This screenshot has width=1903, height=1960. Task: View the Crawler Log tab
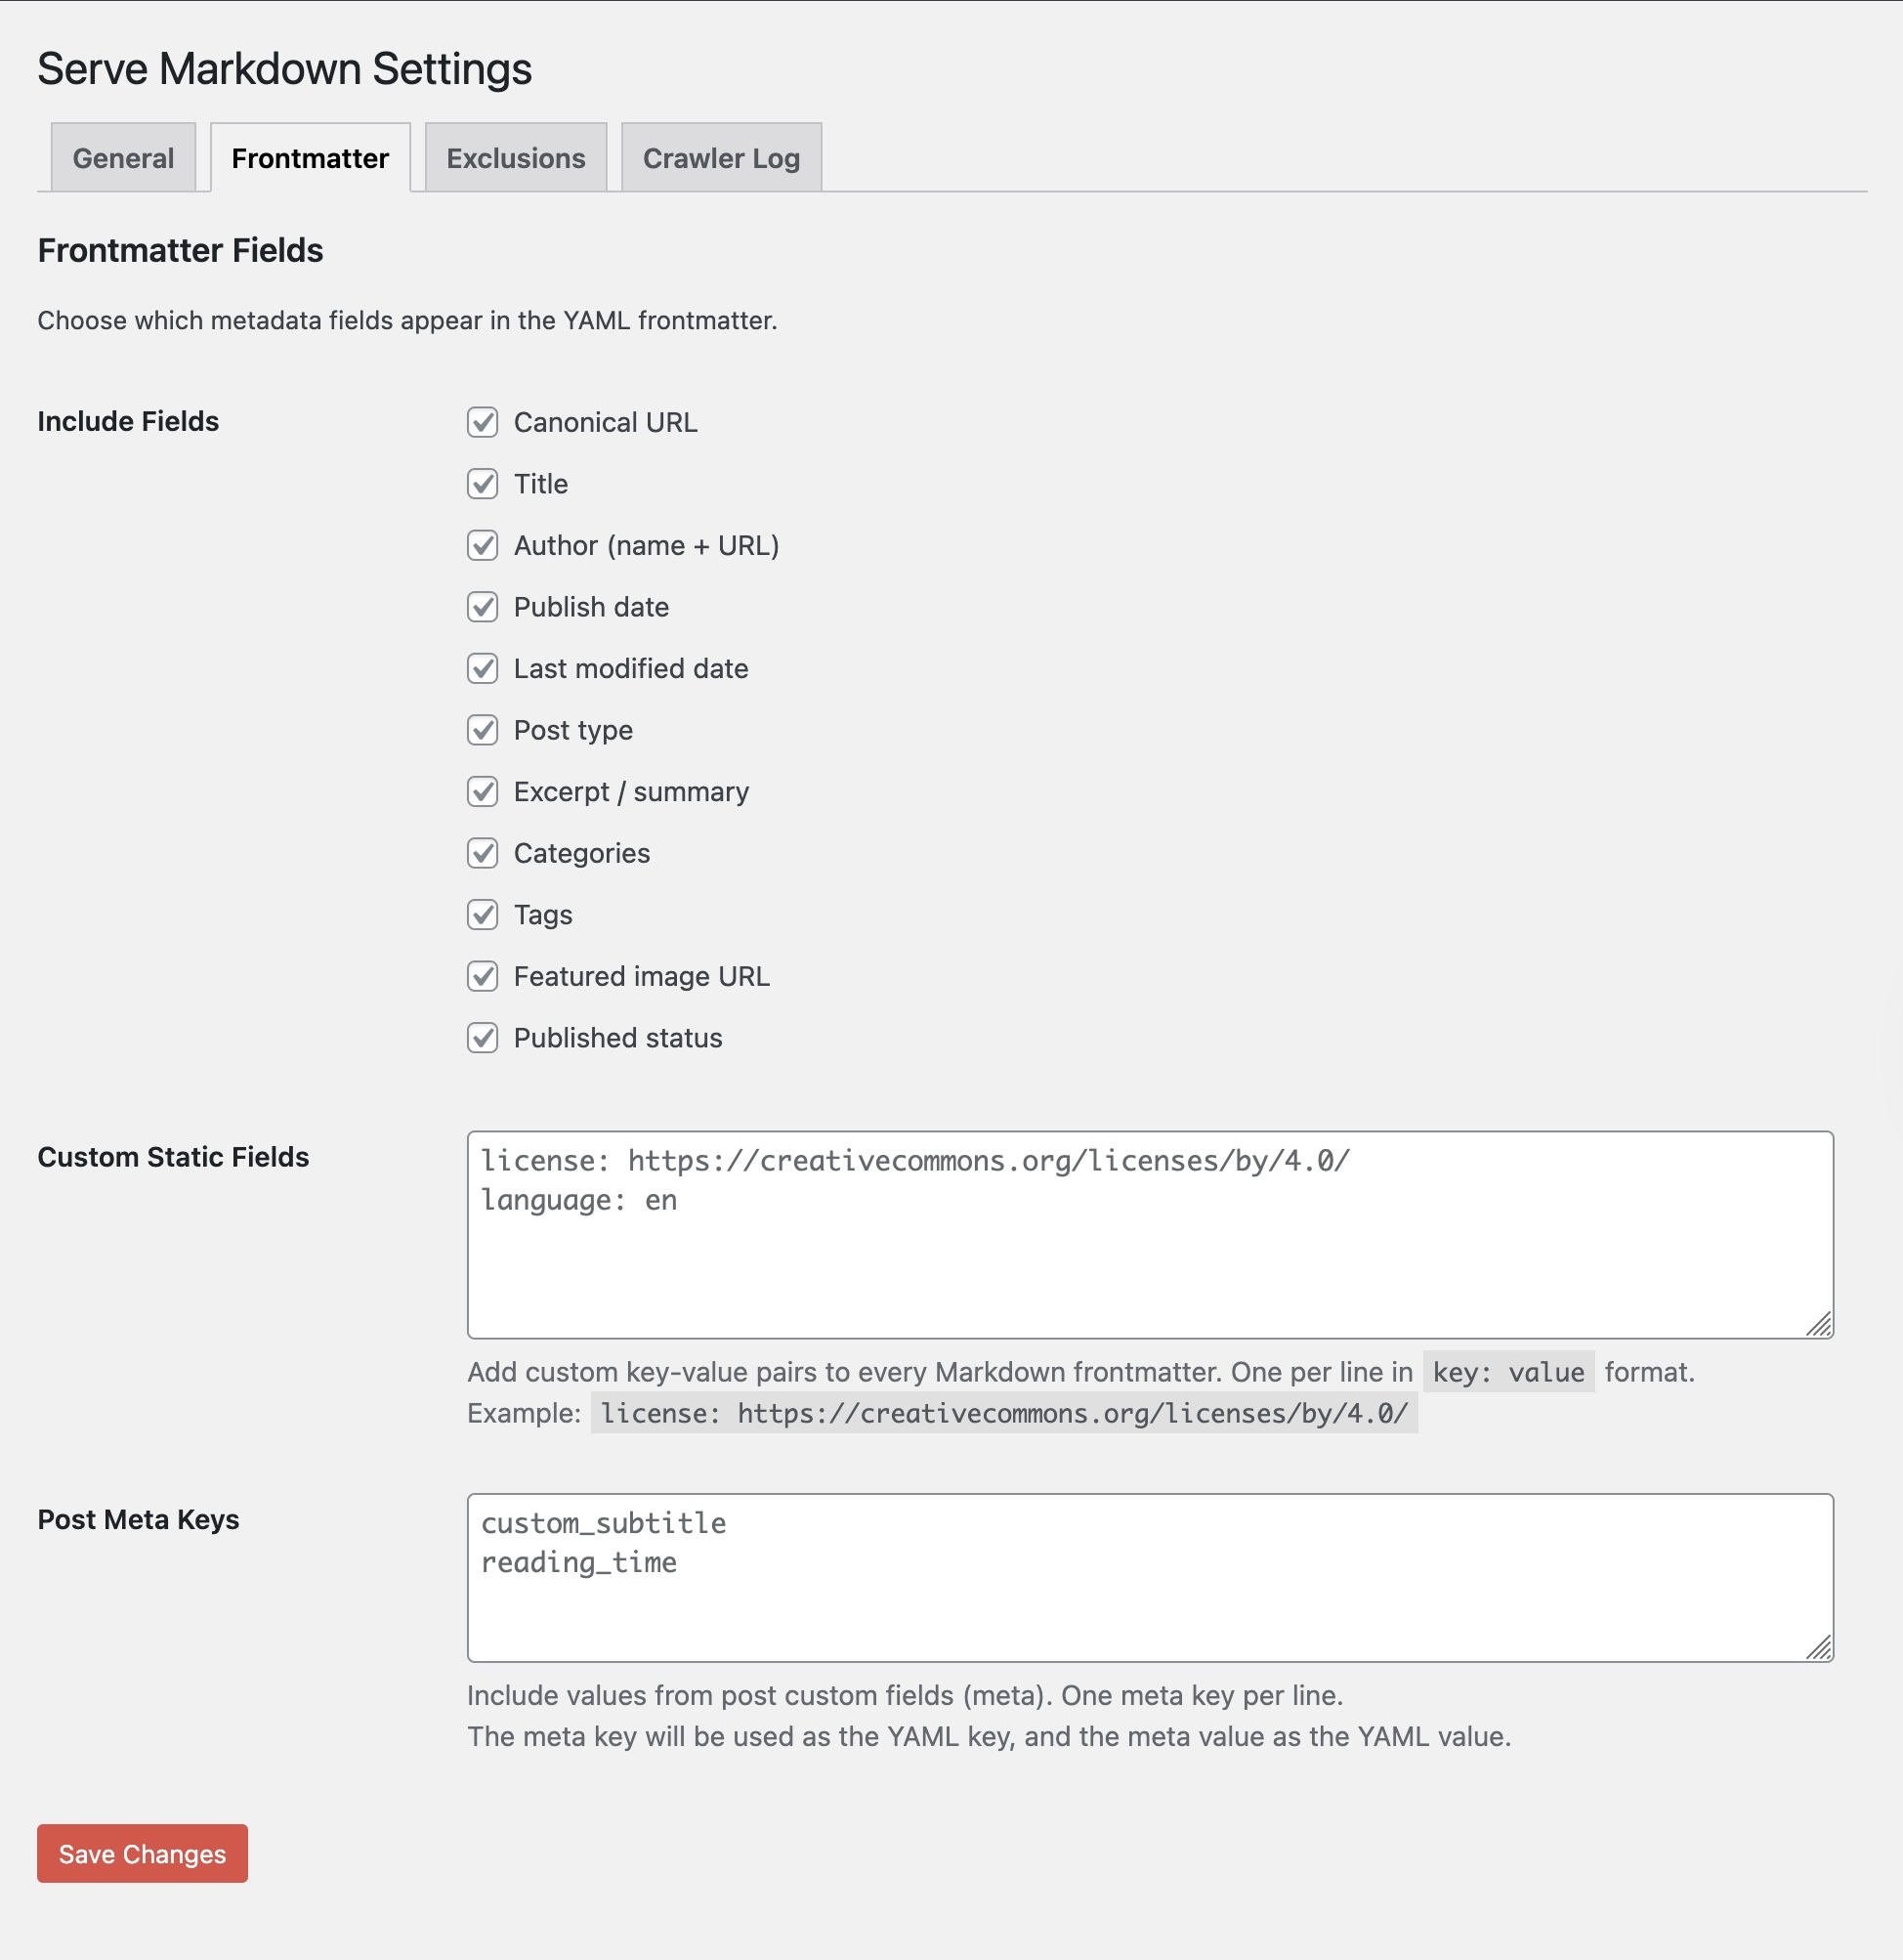point(721,157)
